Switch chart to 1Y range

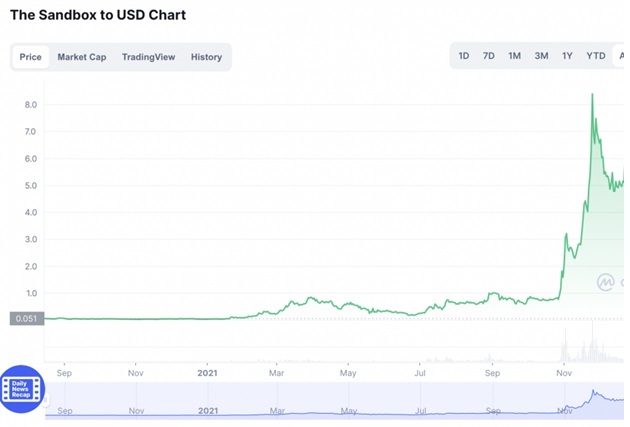coord(567,56)
